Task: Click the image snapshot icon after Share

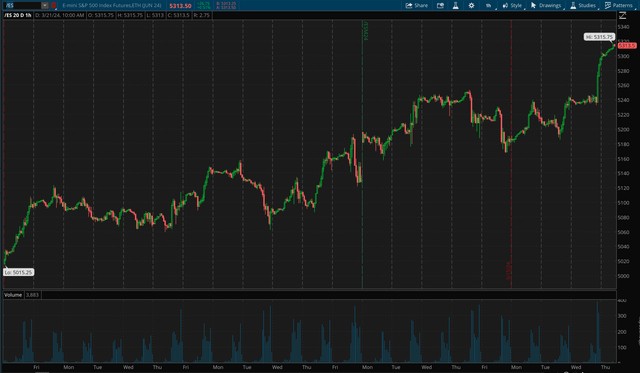Action: (x=440, y=5)
